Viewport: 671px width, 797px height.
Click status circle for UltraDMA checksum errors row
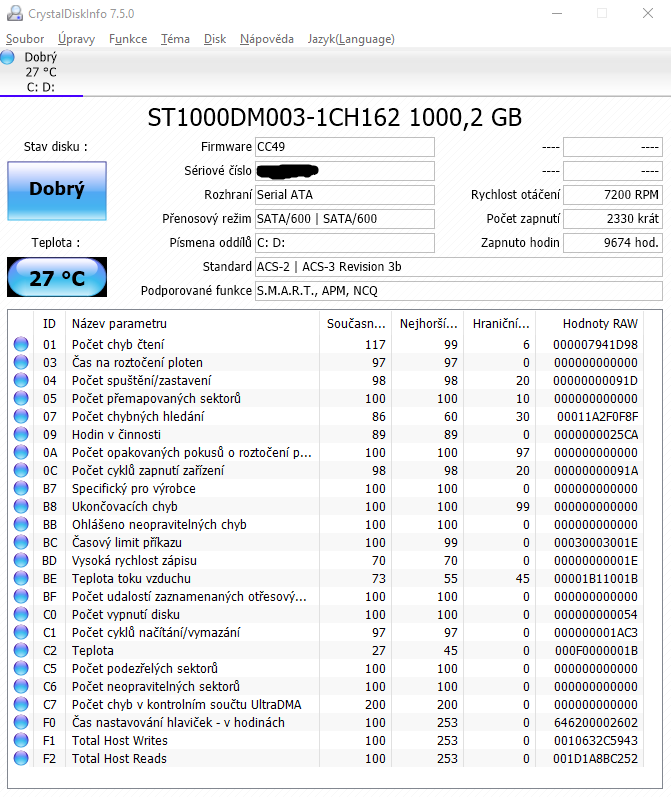(21, 704)
